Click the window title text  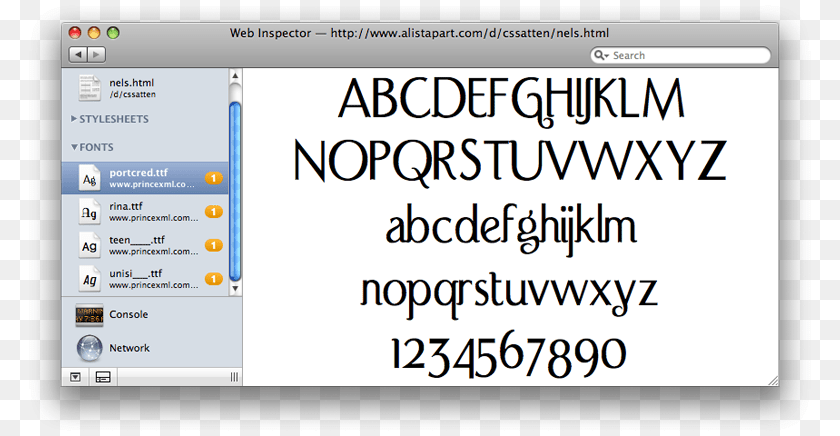point(419,33)
